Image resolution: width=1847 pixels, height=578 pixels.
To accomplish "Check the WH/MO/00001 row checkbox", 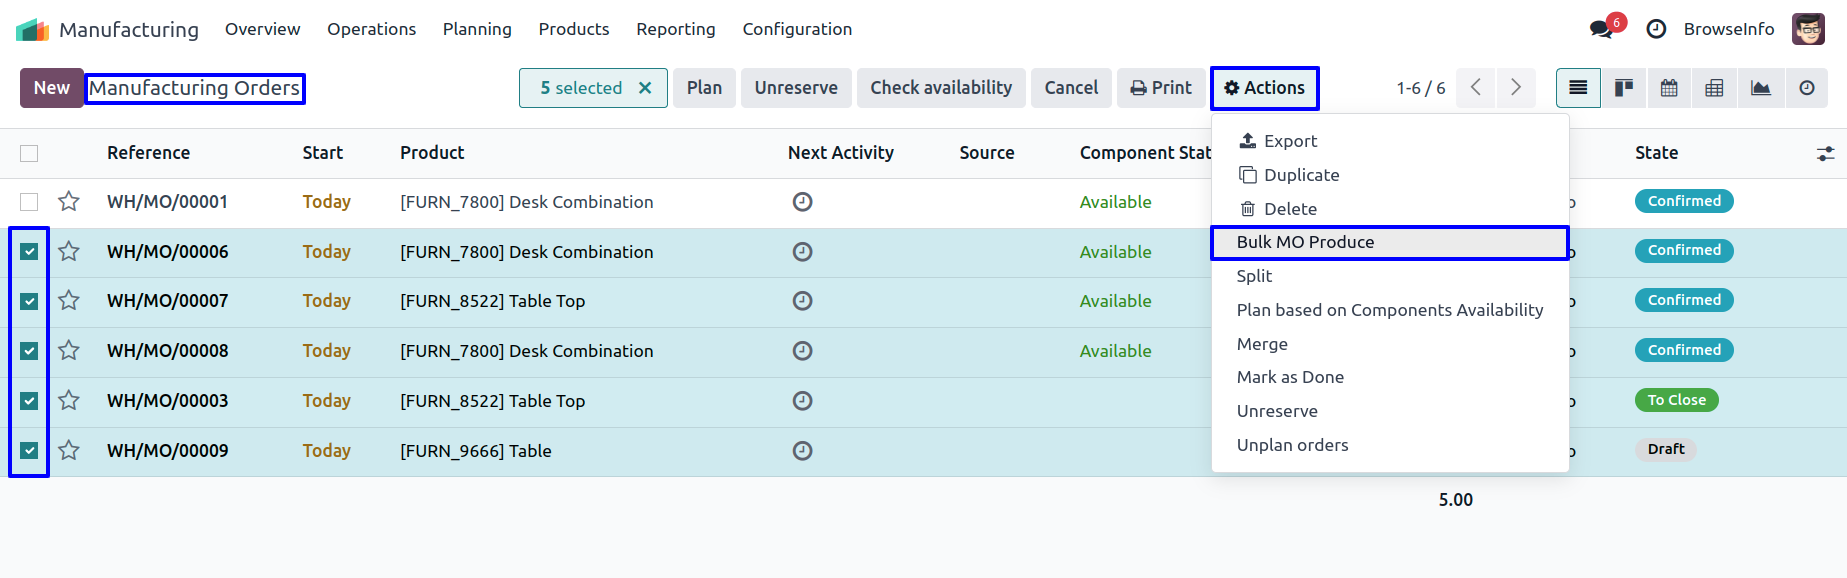I will (29, 202).
